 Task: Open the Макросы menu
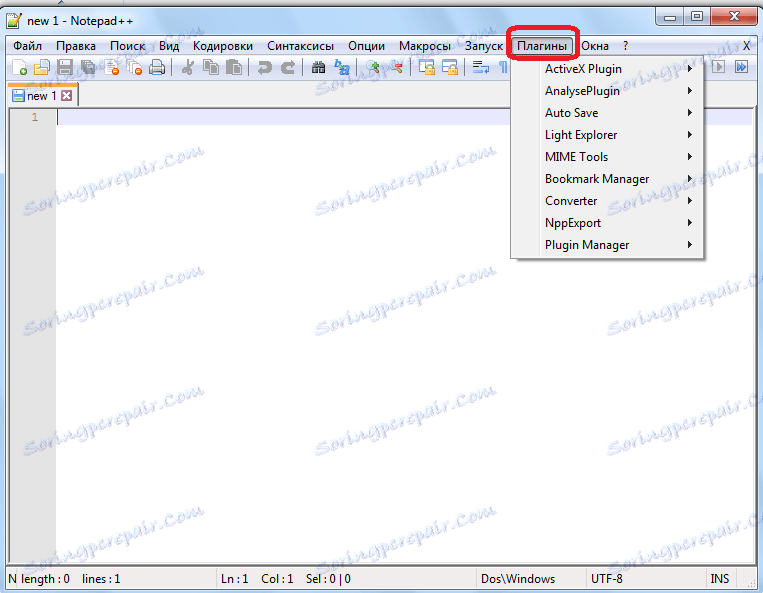[x=425, y=46]
